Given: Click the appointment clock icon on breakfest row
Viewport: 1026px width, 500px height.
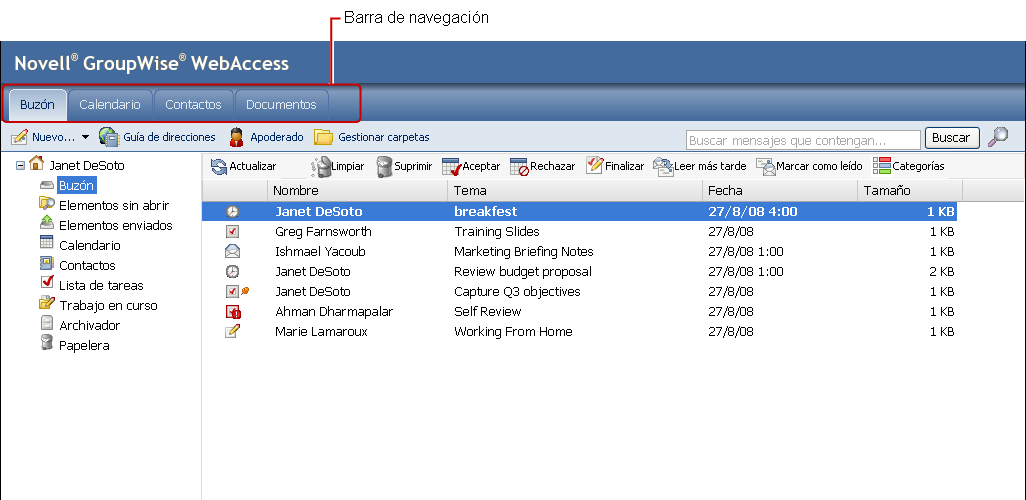Looking at the screenshot, I should [232, 211].
